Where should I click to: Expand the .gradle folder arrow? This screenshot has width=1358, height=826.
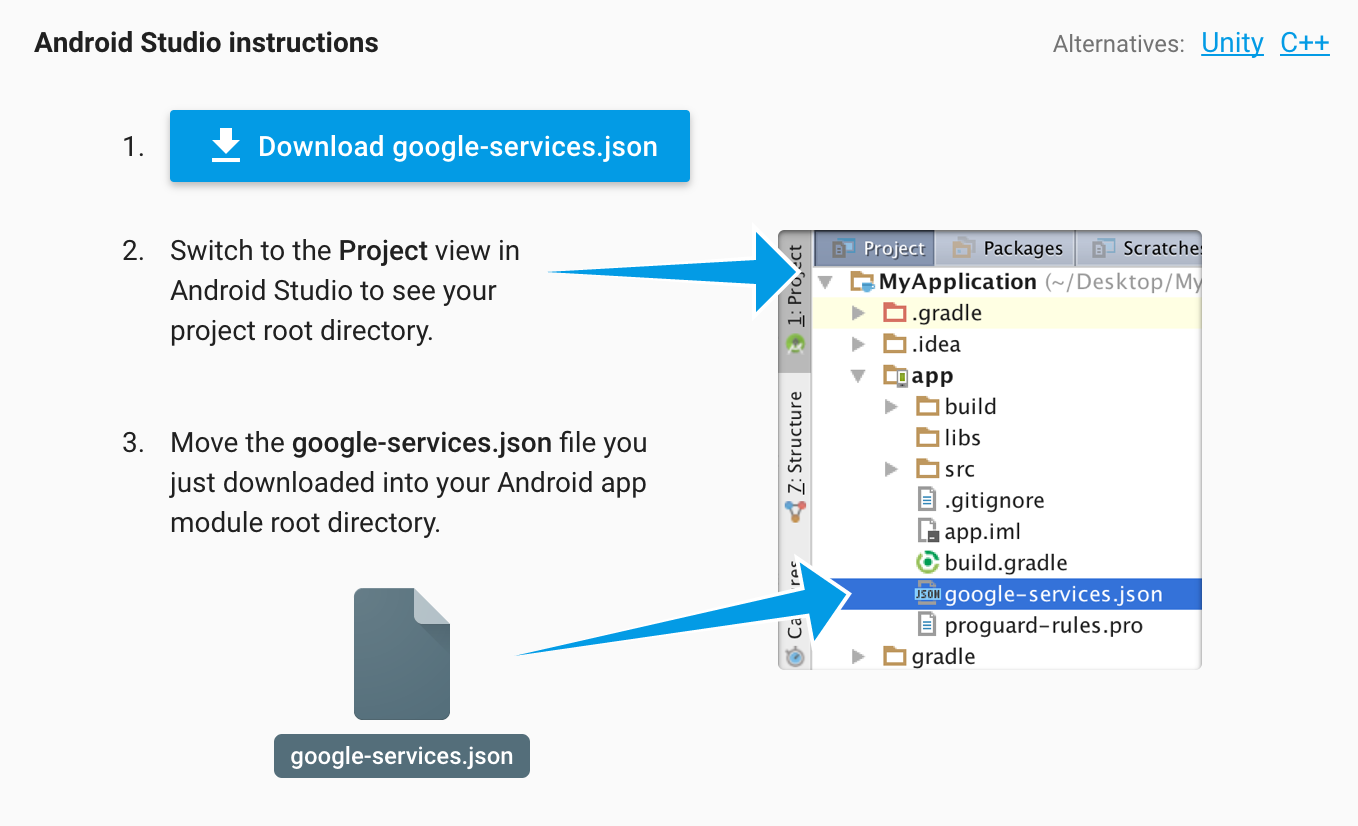point(858,313)
